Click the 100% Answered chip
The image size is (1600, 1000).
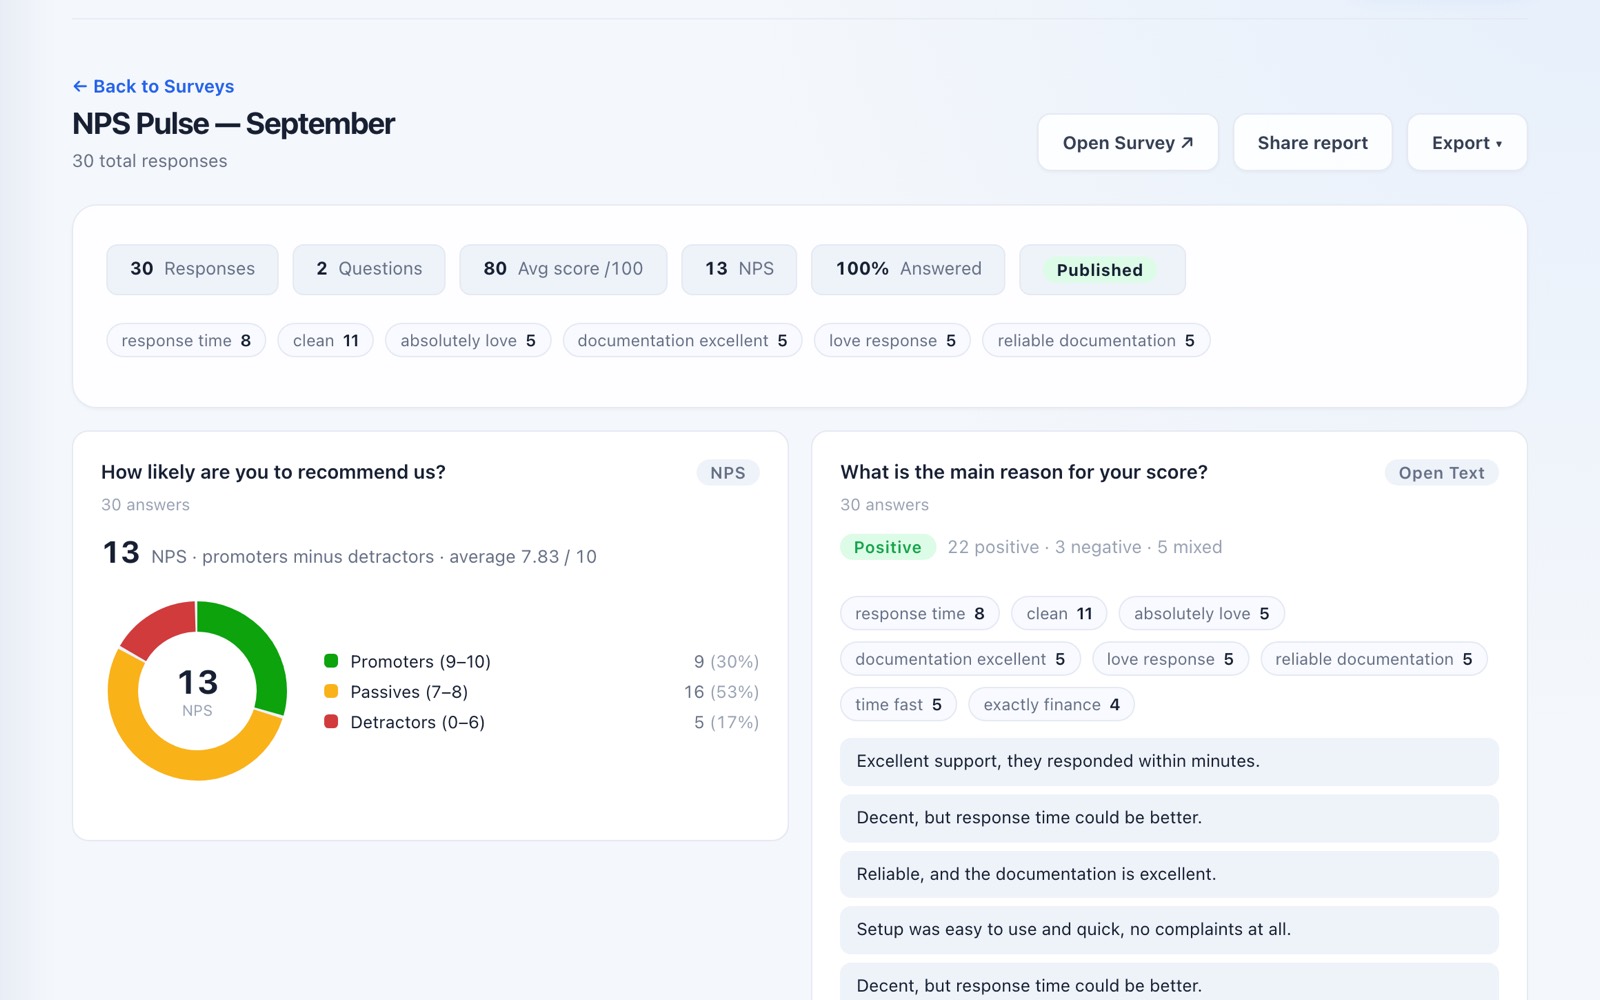(x=908, y=269)
